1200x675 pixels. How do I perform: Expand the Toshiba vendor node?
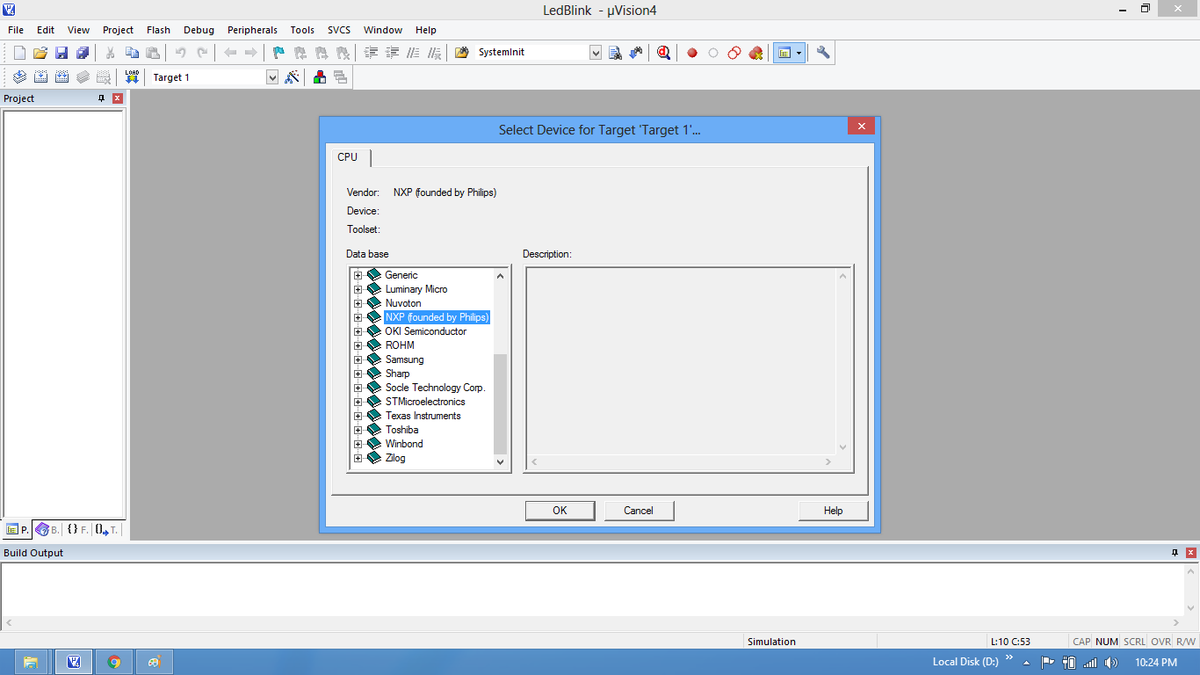click(357, 429)
